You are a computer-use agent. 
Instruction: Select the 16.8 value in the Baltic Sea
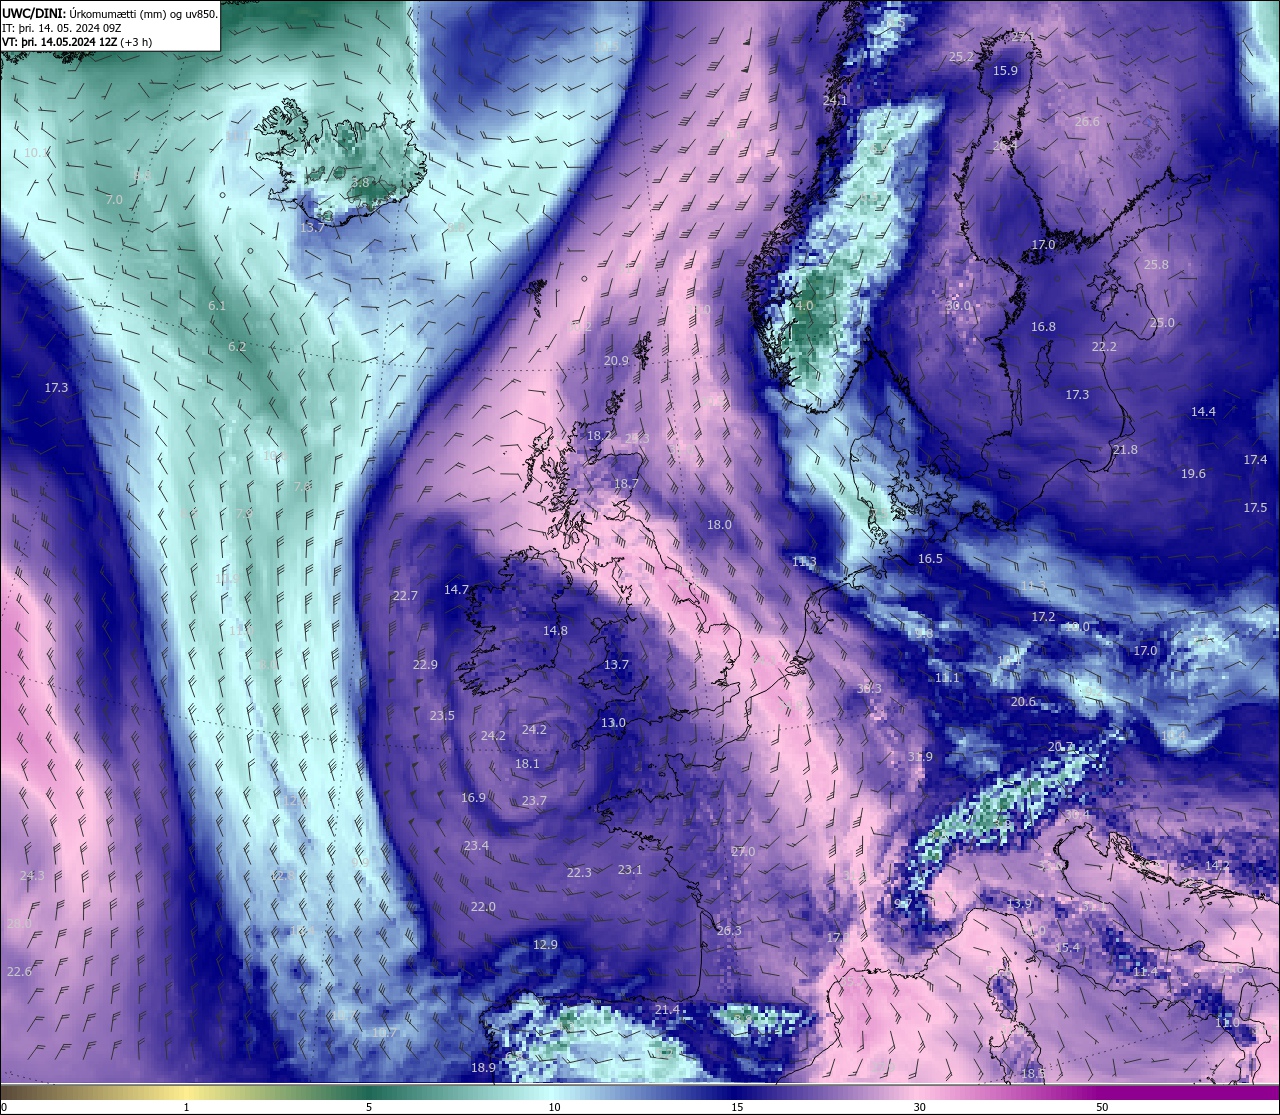pos(1043,327)
